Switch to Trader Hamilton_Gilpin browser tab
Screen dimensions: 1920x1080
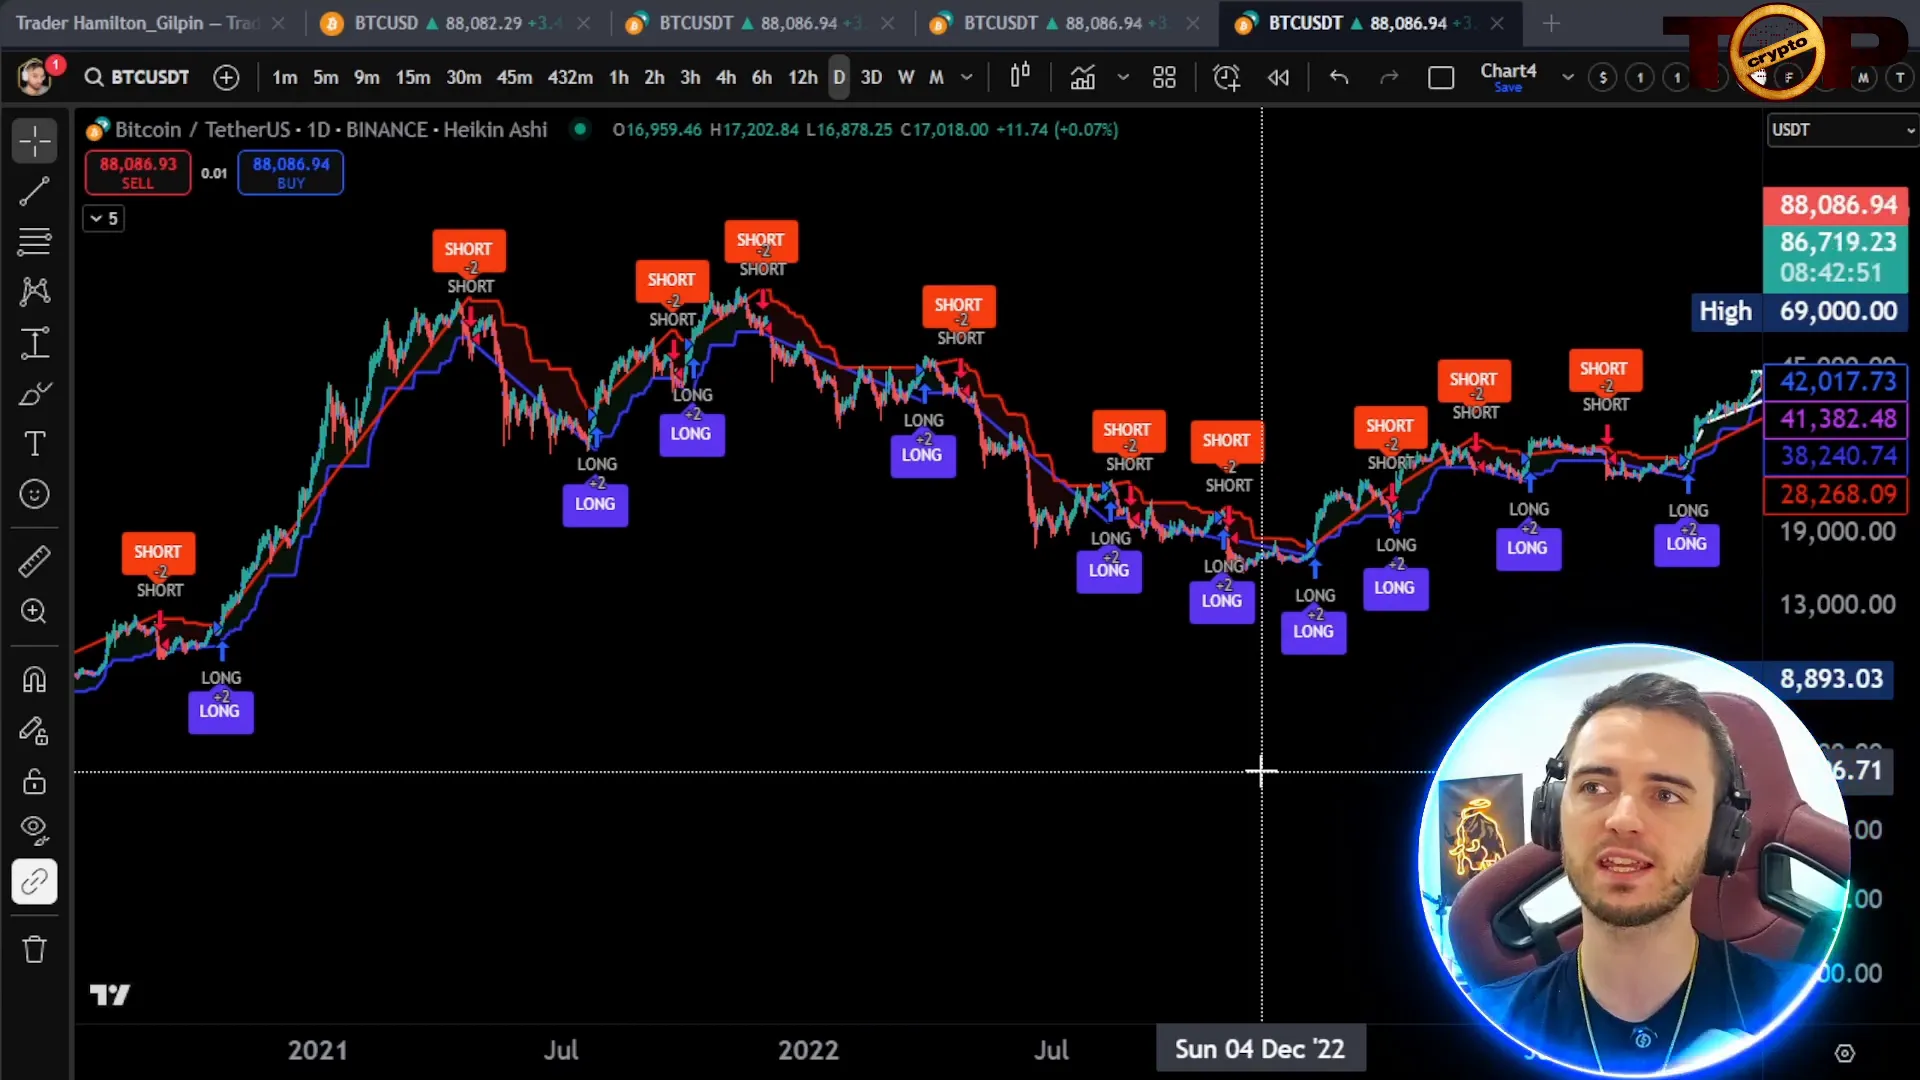(x=137, y=23)
